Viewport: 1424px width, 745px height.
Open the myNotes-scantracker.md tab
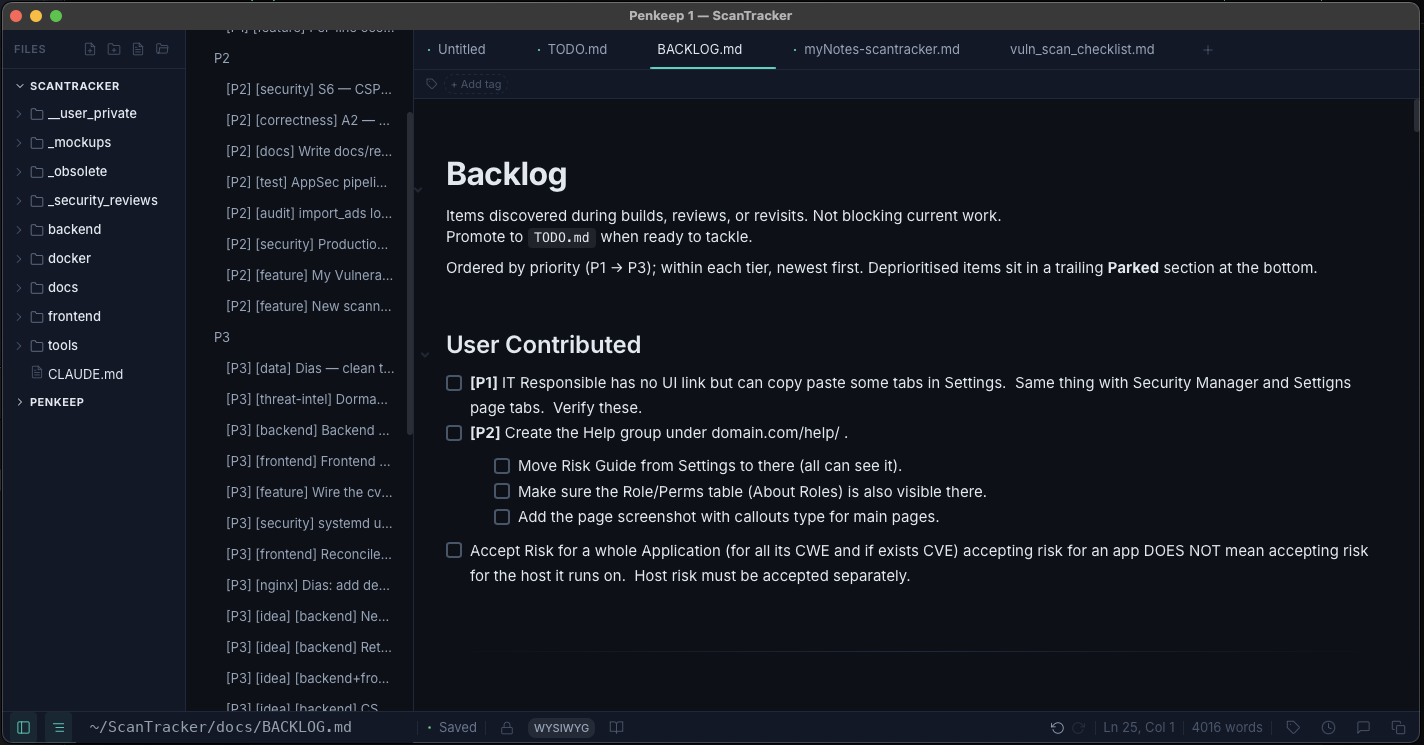click(882, 49)
